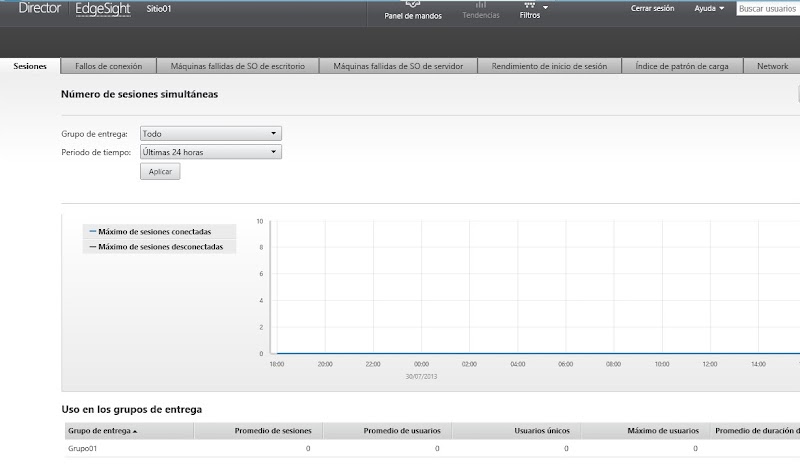Click the 18:00 time axis label
This screenshot has width=800, height=471.
[277, 364]
